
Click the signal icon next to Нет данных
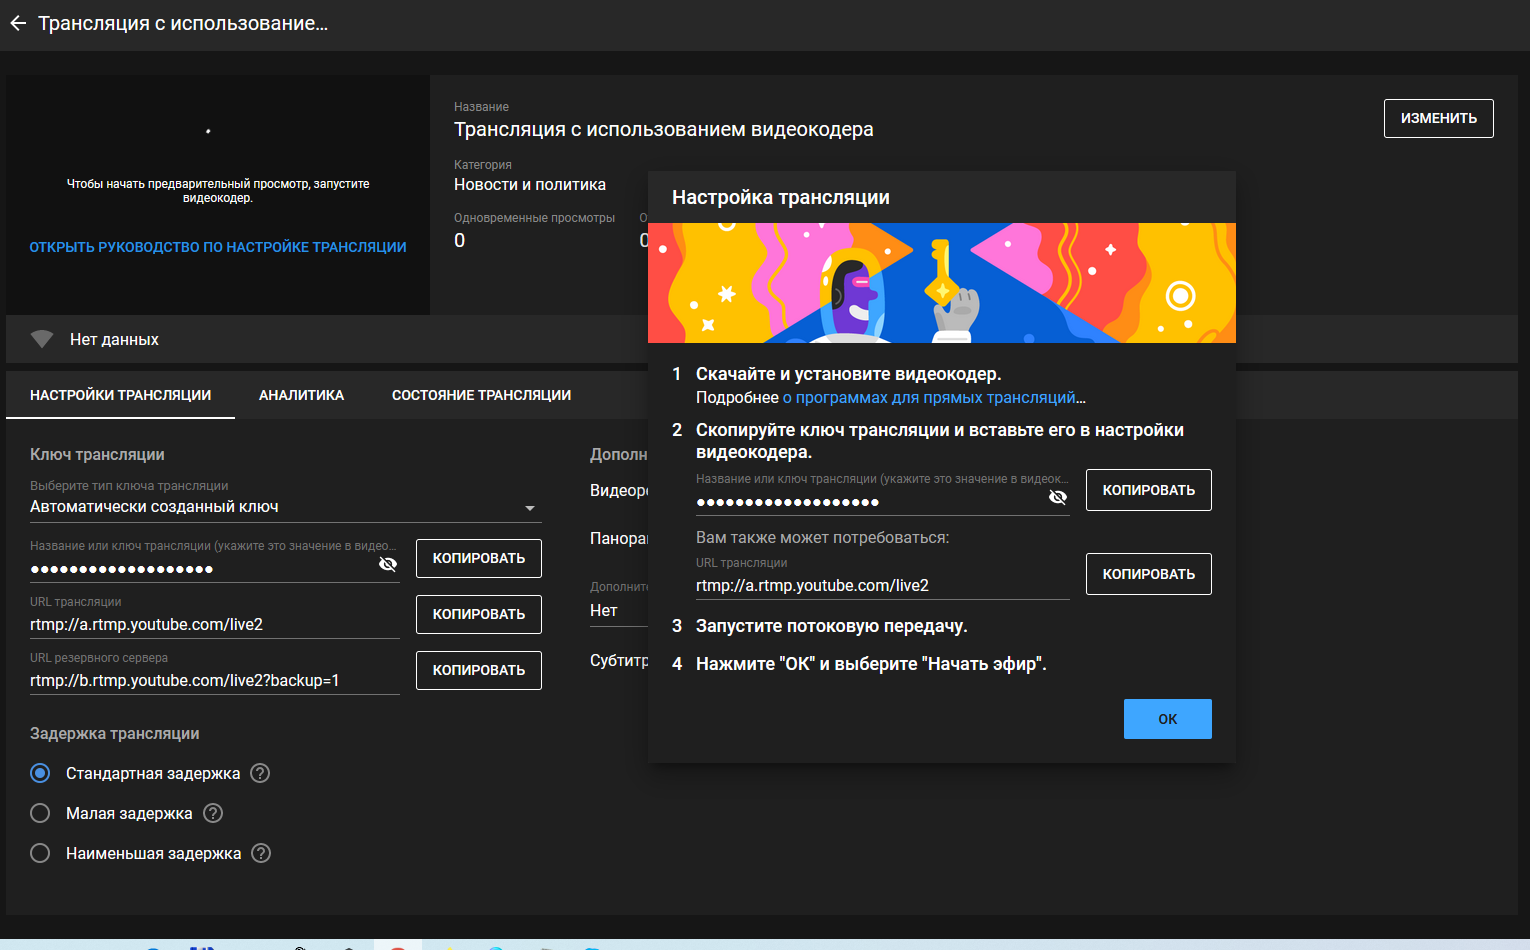[x=42, y=339]
